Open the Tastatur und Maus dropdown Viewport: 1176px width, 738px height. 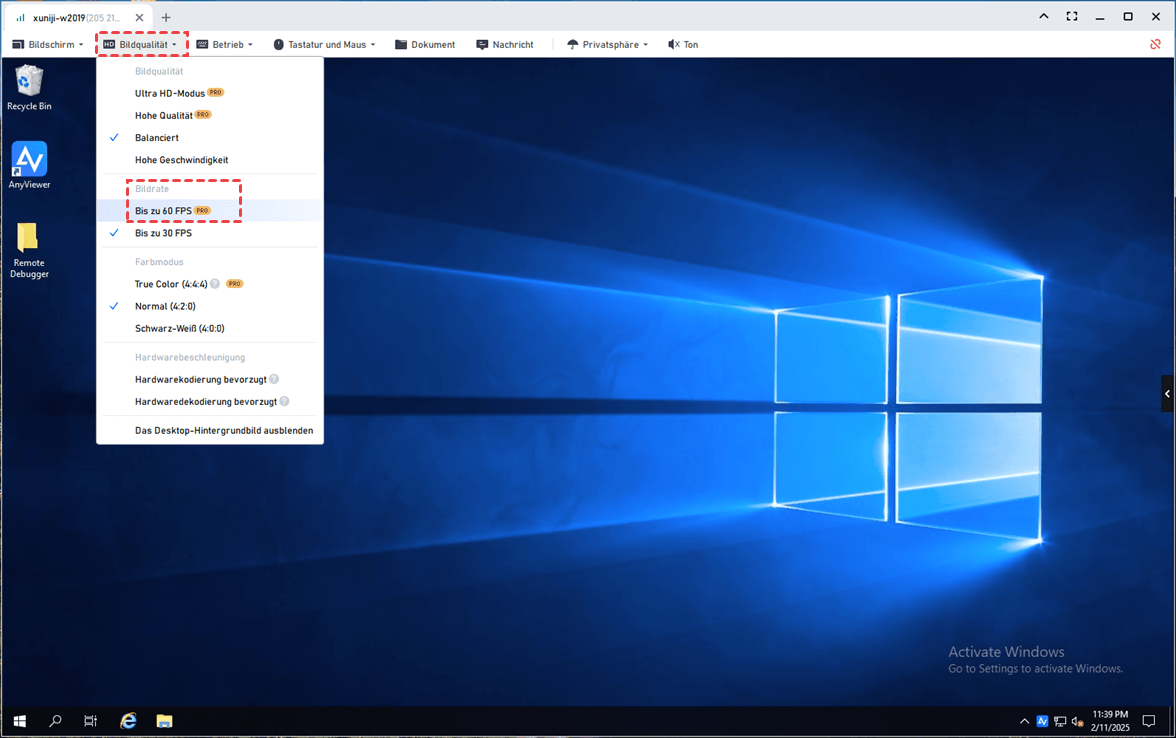tap(325, 45)
